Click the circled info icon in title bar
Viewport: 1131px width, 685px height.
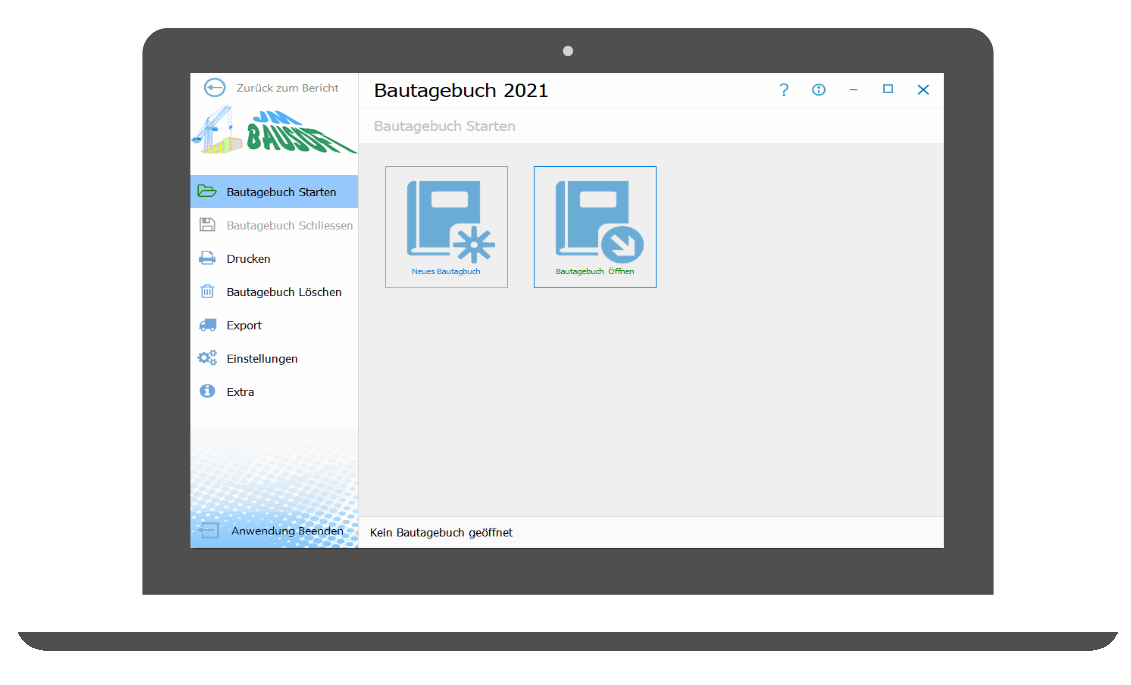[x=819, y=90]
